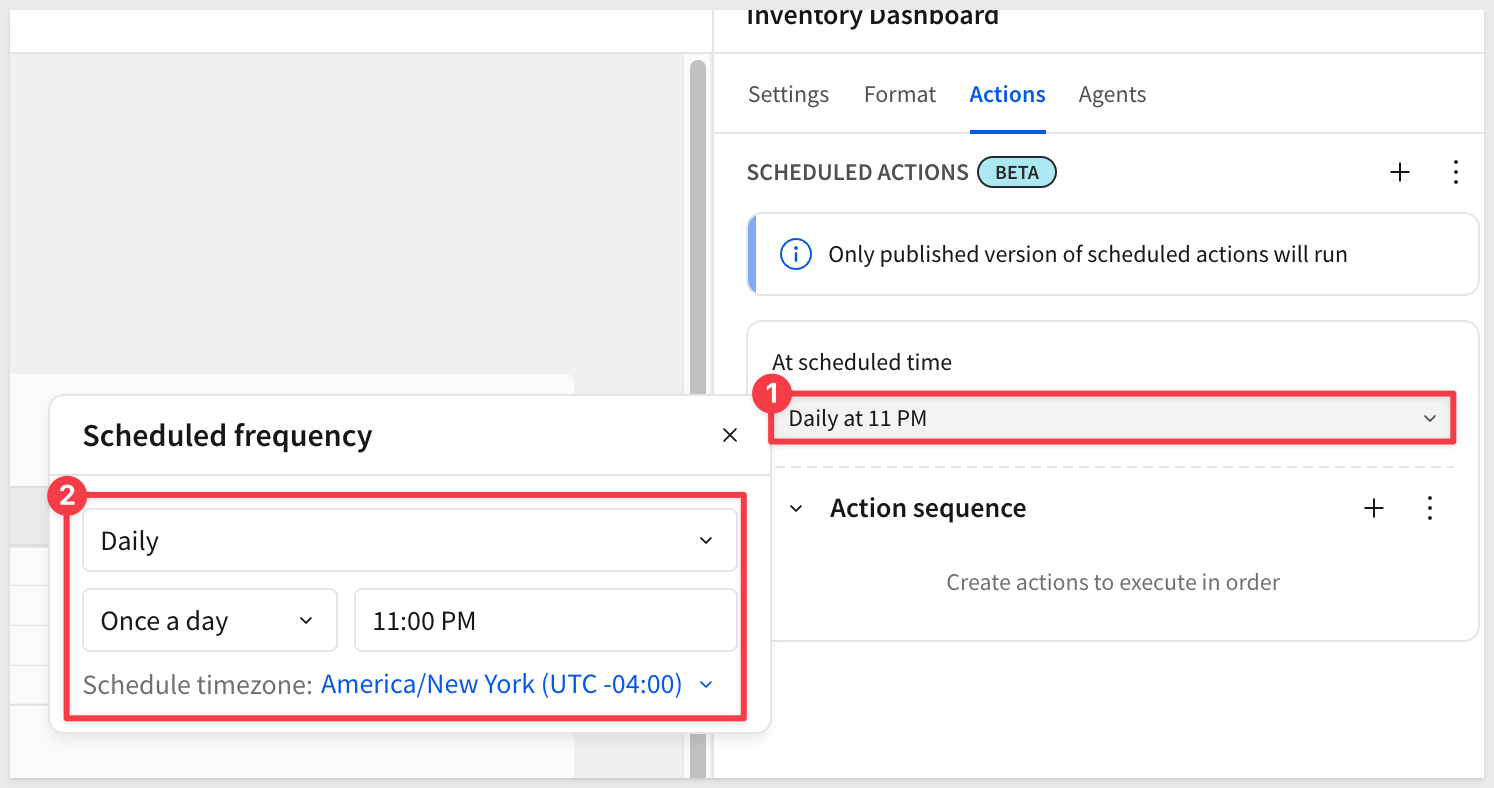Screen dimensions: 1494x788
Task: Select the Actions tab
Action: click(x=1007, y=95)
